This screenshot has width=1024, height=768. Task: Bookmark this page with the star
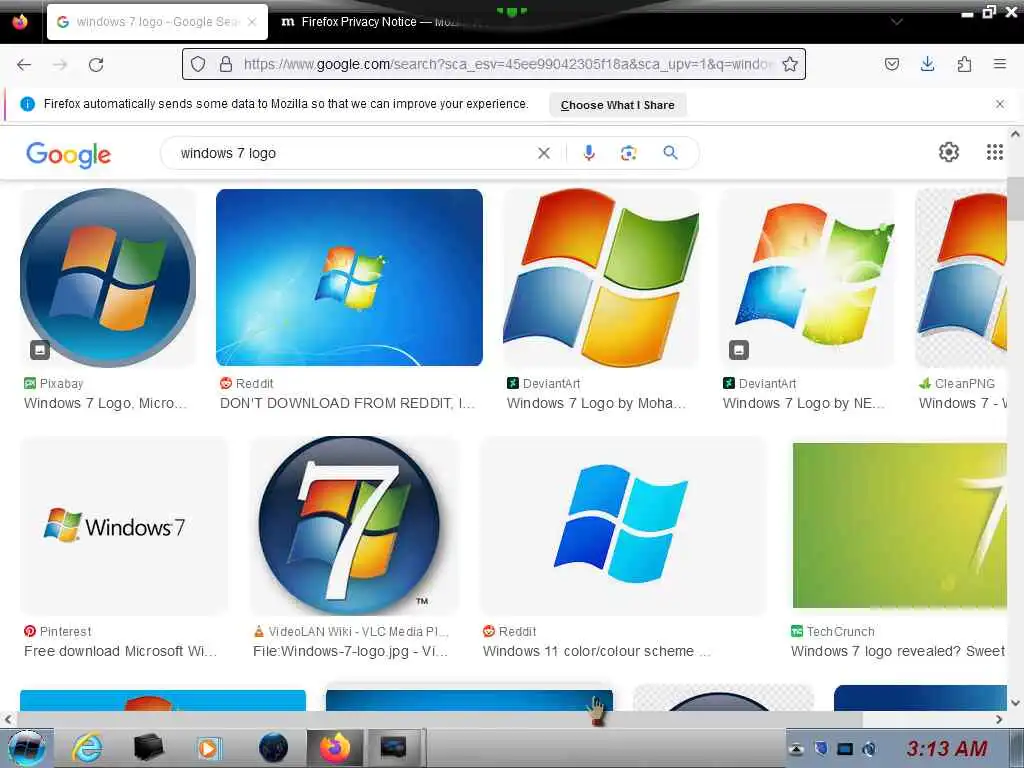pyautogui.click(x=790, y=64)
